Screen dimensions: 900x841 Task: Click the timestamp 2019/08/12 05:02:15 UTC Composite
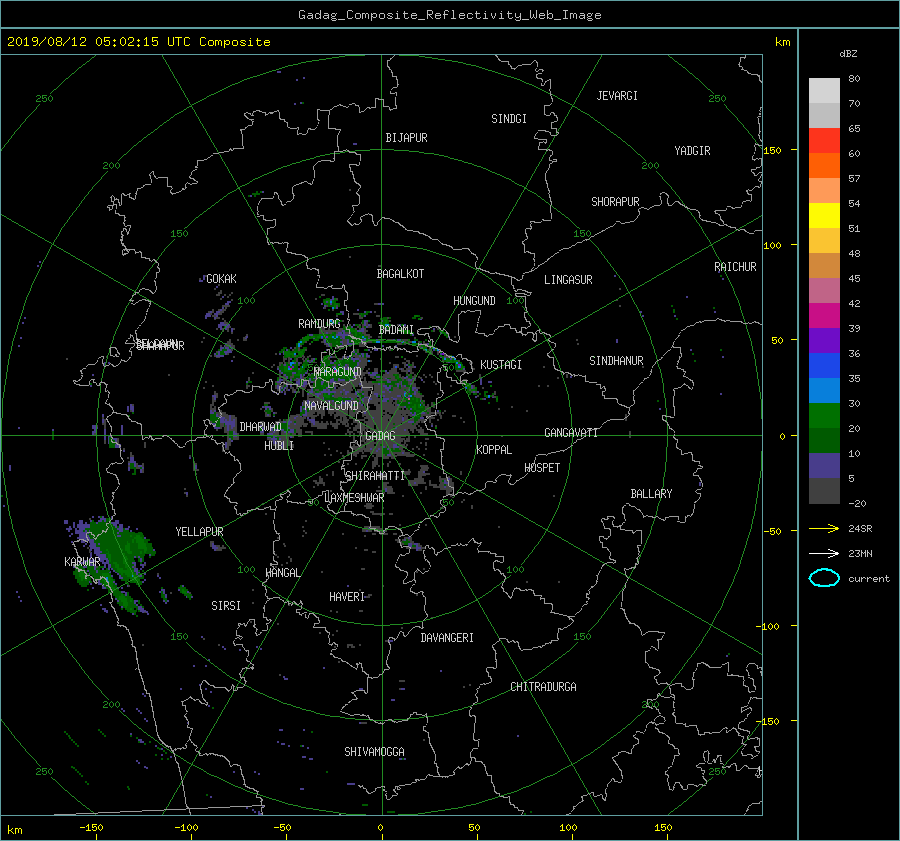138,42
